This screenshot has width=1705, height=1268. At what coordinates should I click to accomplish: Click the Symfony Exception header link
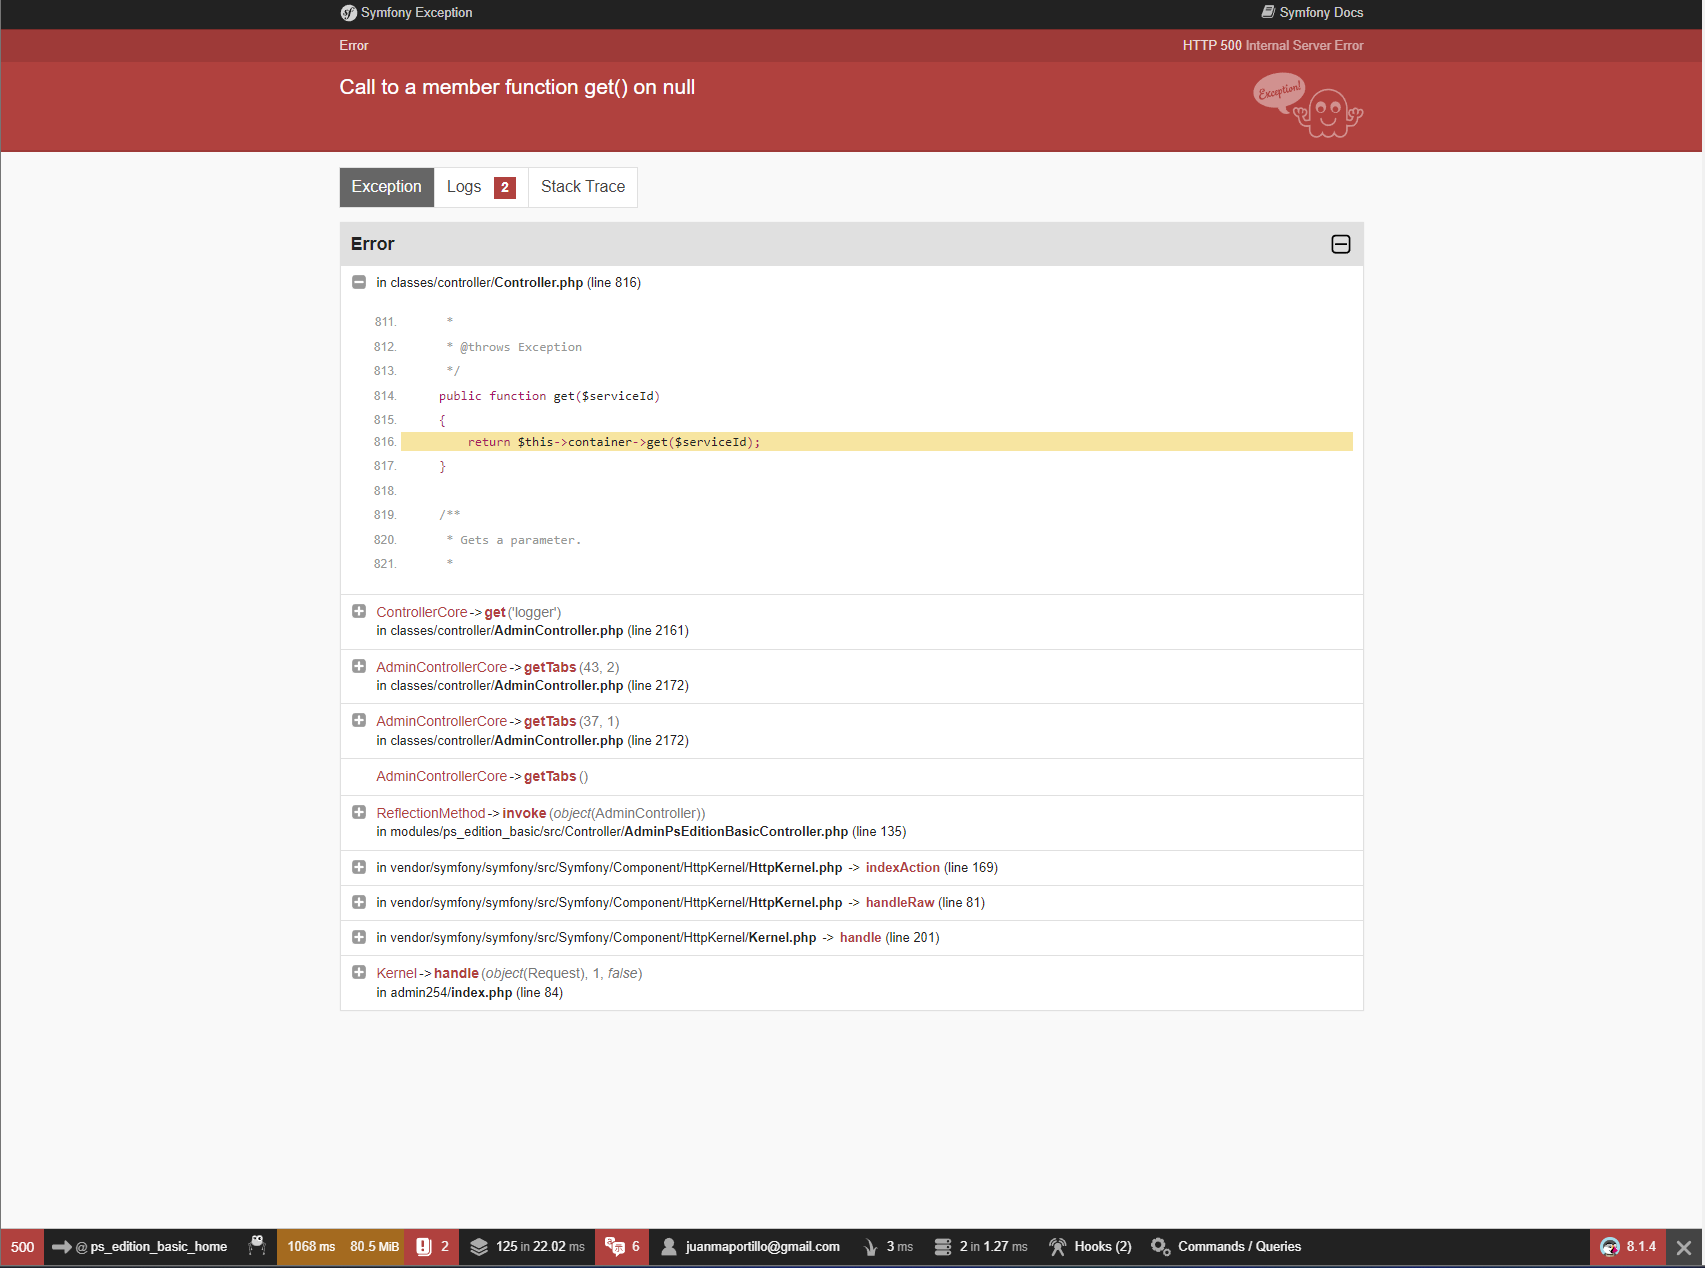[406, 13]
